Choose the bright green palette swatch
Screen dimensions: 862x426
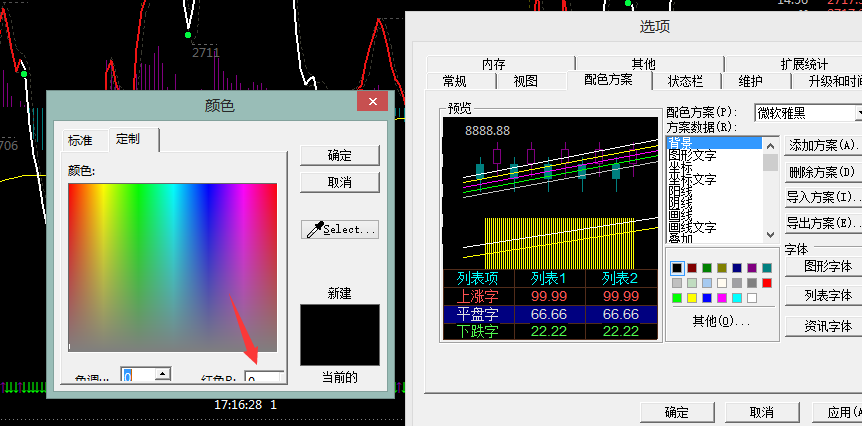pyautogui.click(x=677, y=298)
